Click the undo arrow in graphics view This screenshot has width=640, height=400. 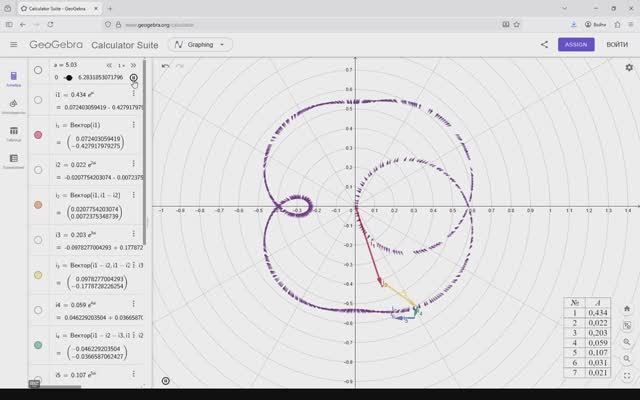click(x=165, y=66)
